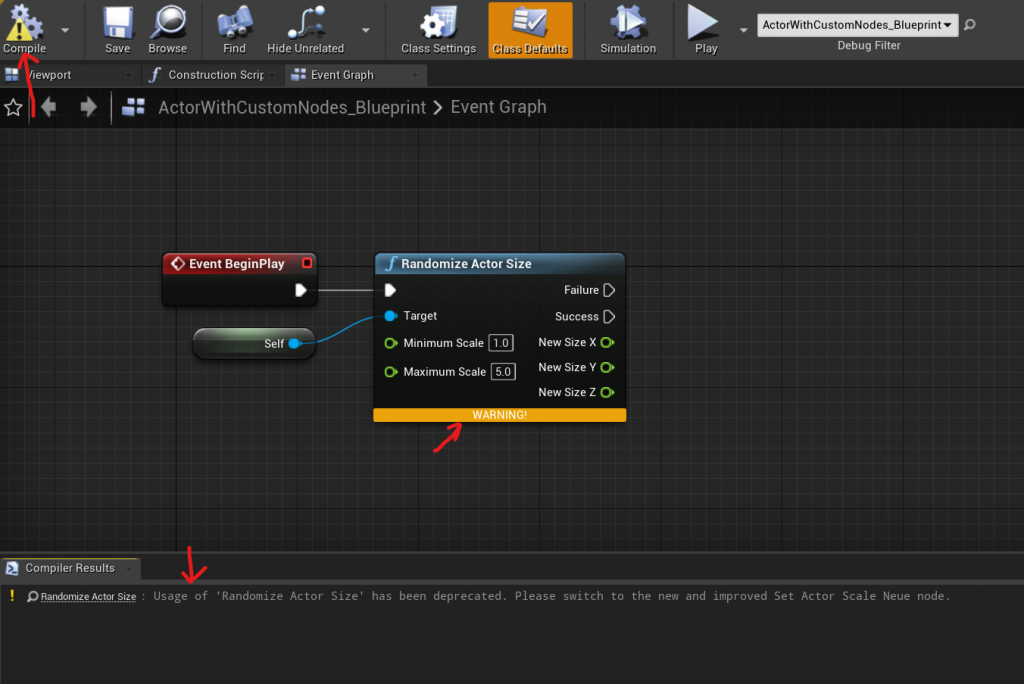The height and width of the screenshot is (684, 1024).
Task: Click the Compile toolbar icon
Action: pos(24,24)
